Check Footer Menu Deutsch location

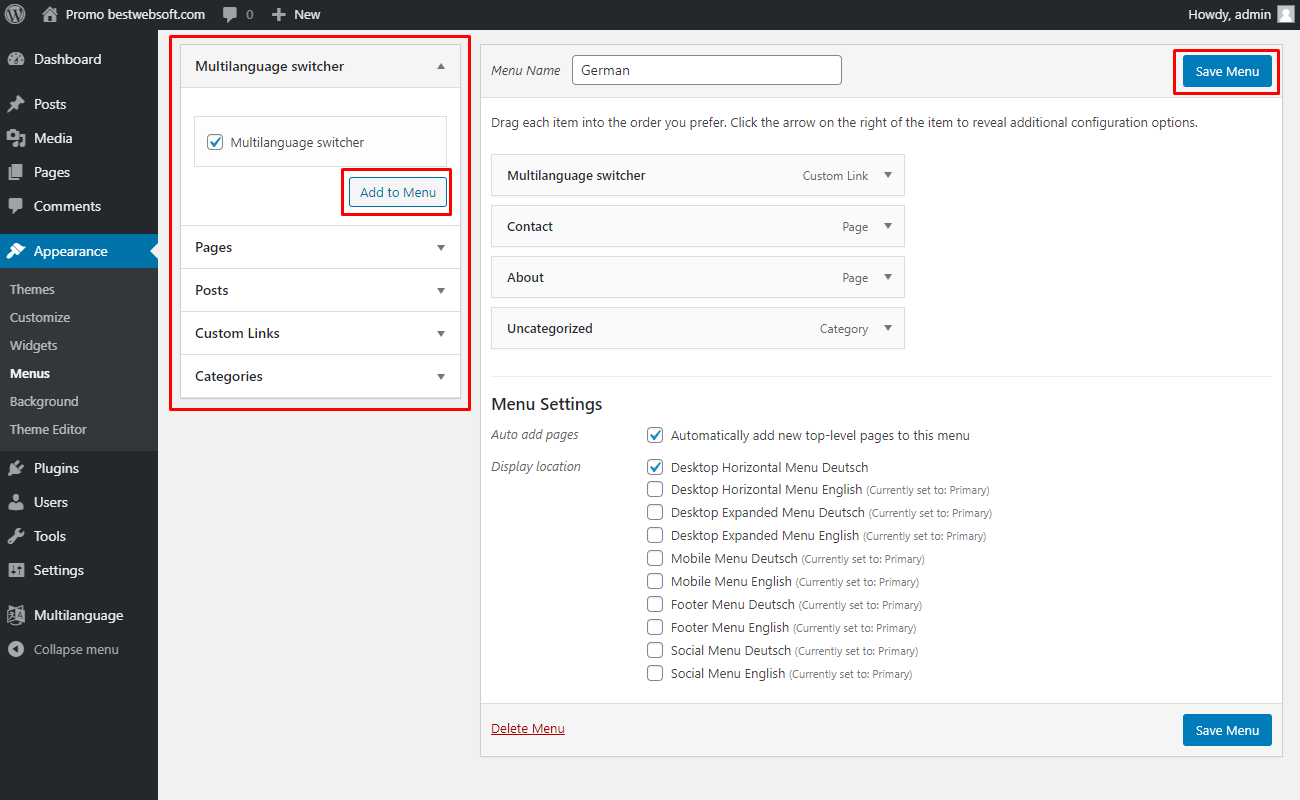[x=655, y=605]
